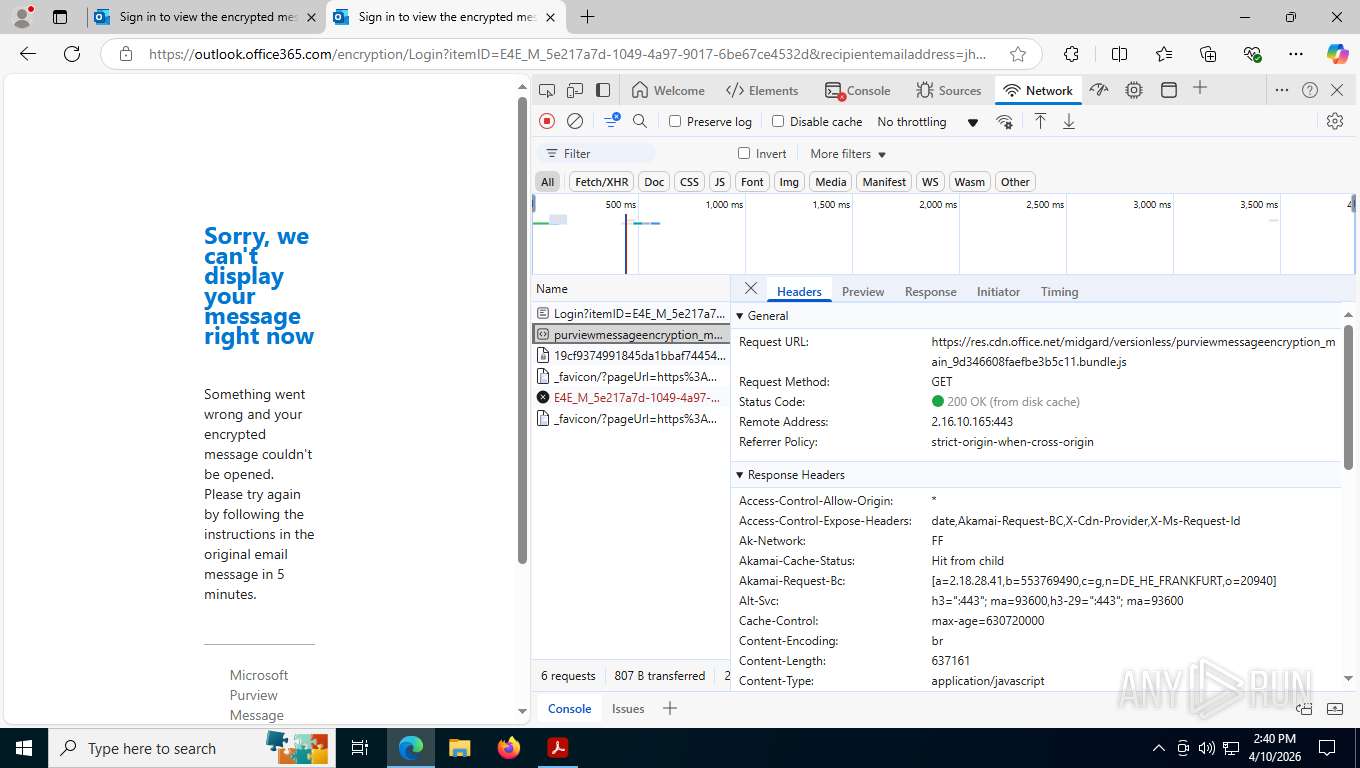Filter requests by Fetch/XHR
This screenshot has width=1360, height=768.
click(x=601, y=182)
